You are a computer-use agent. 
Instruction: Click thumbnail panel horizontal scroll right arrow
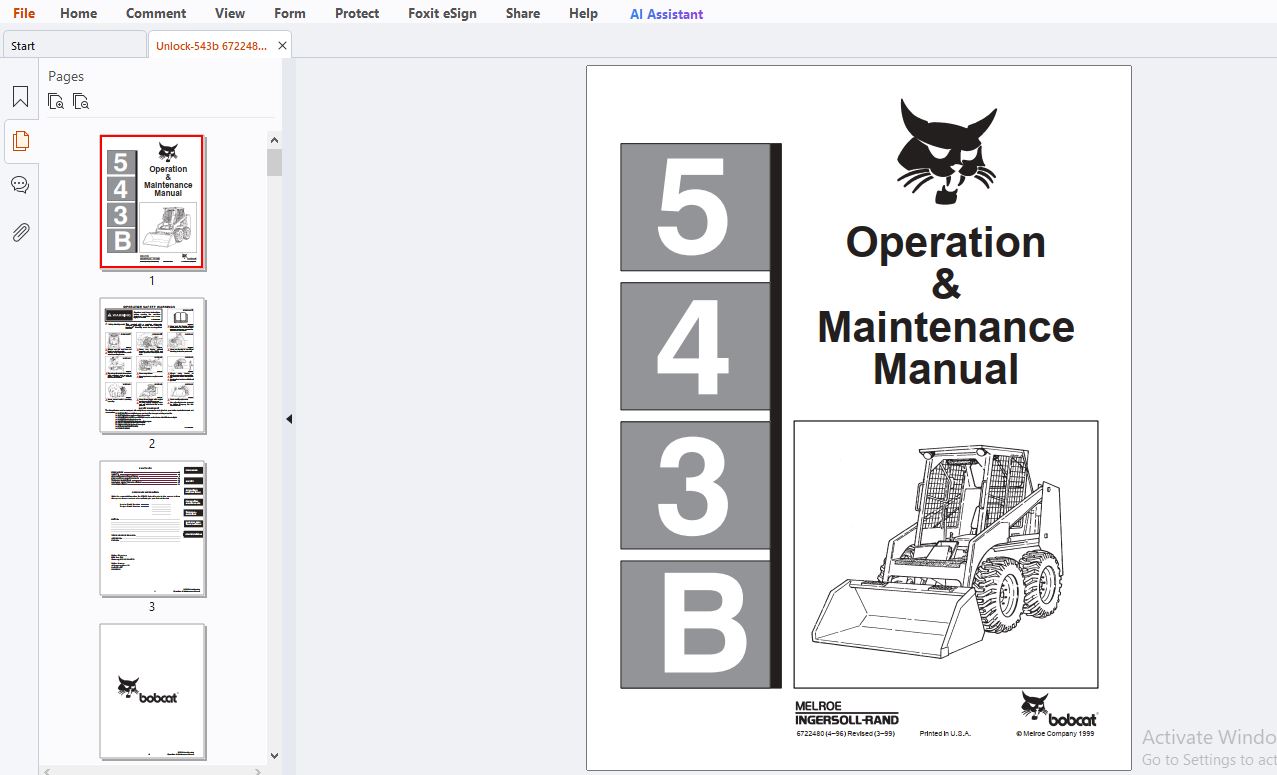pyautogui.click(x=260, y=771)
